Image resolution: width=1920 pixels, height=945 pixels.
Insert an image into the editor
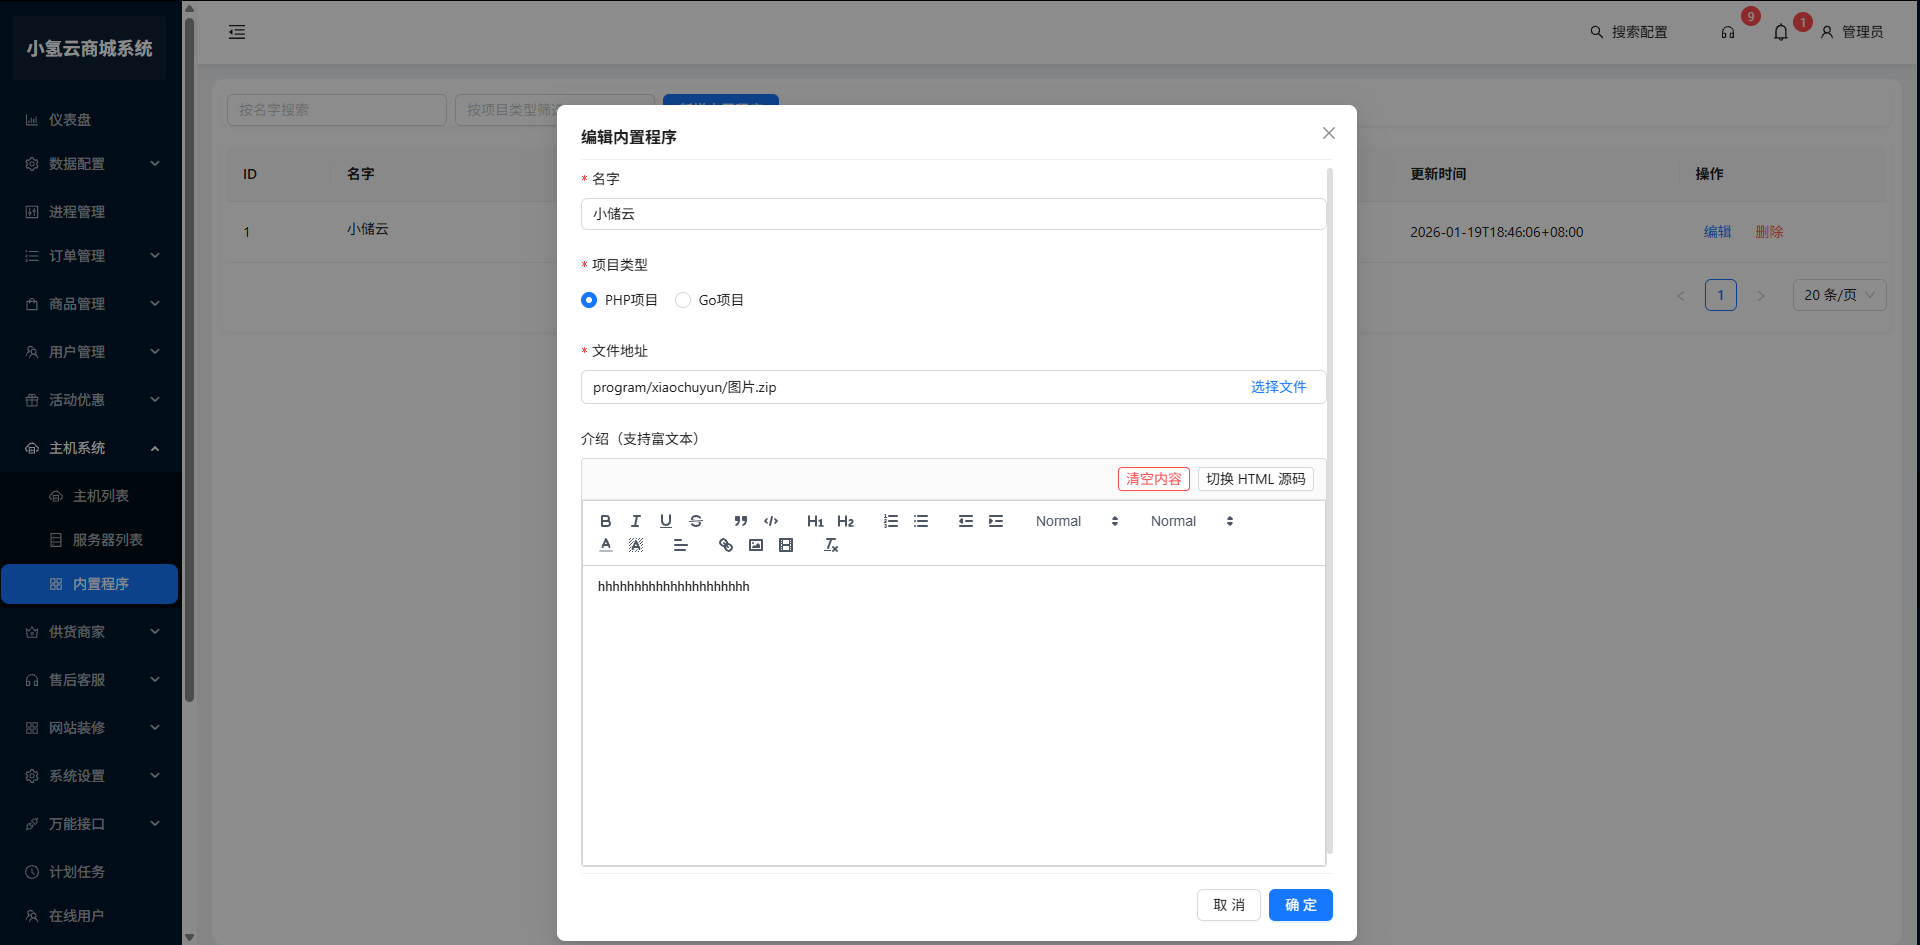tap(756, 545)
